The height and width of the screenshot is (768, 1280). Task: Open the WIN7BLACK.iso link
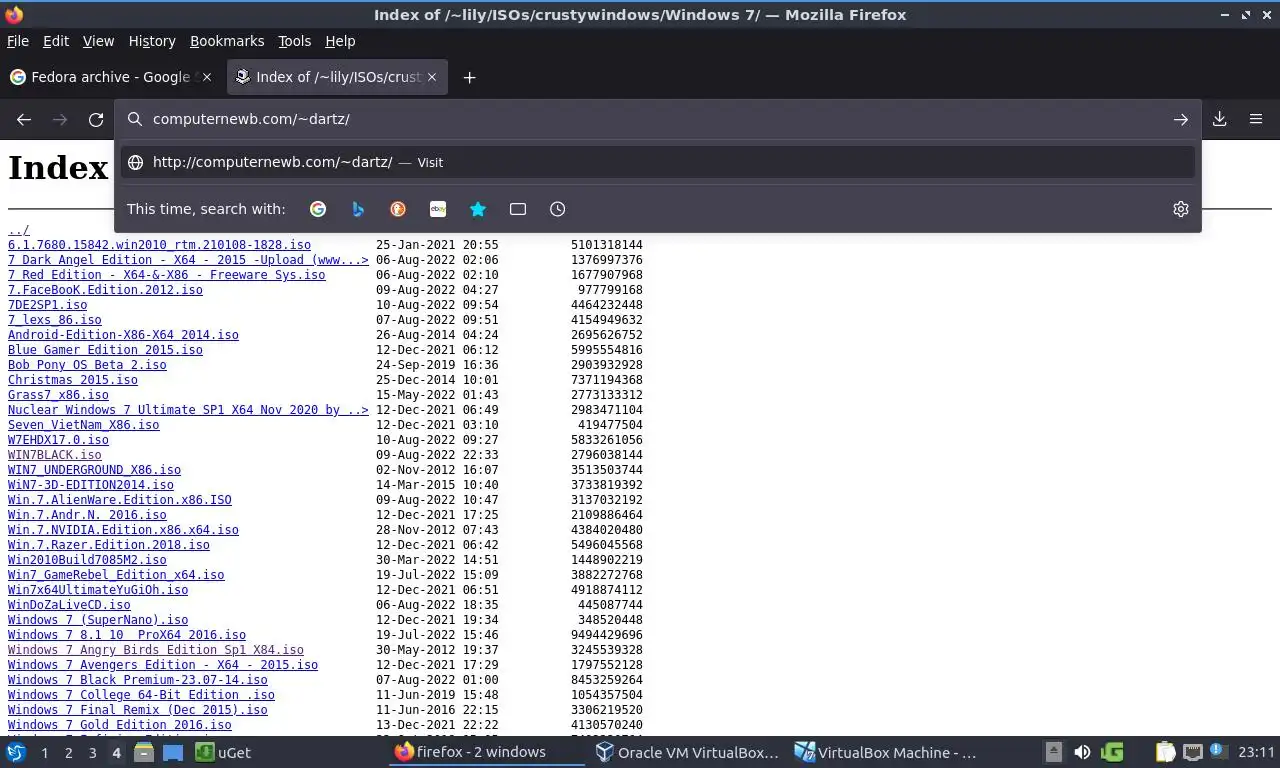click(x=55, y=455)
